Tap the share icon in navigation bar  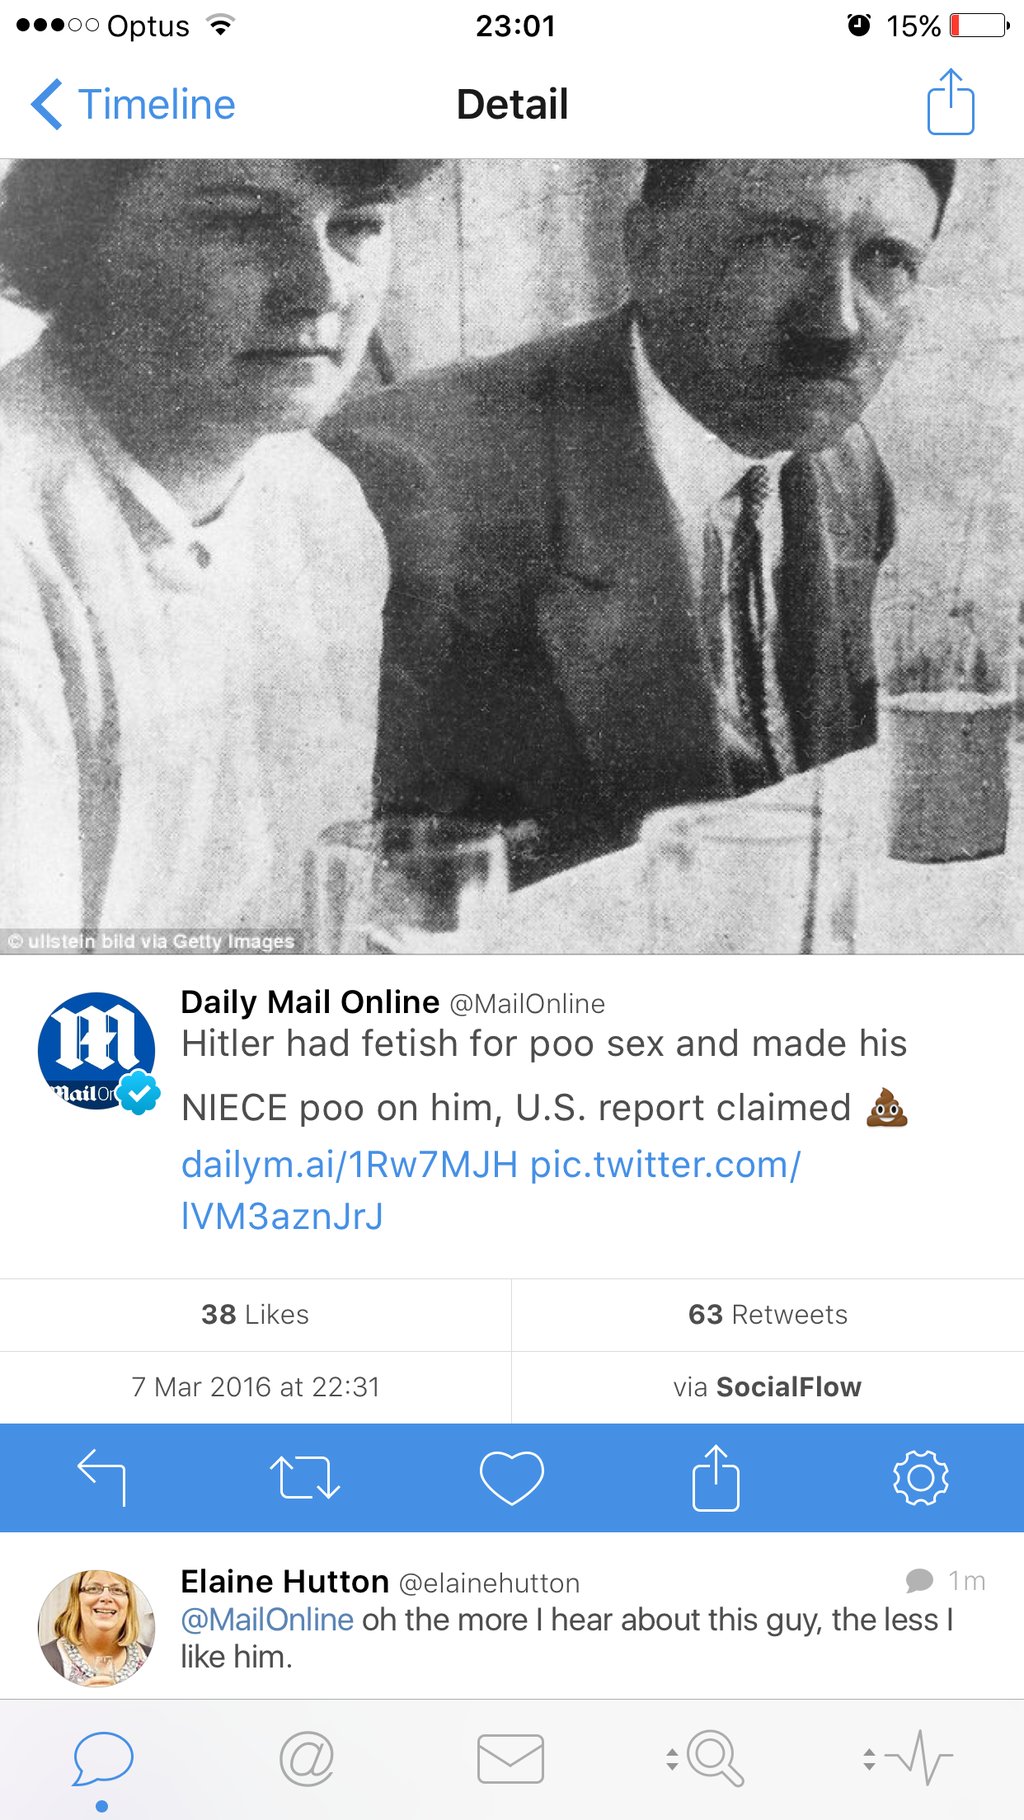click(x=950, y=101)
